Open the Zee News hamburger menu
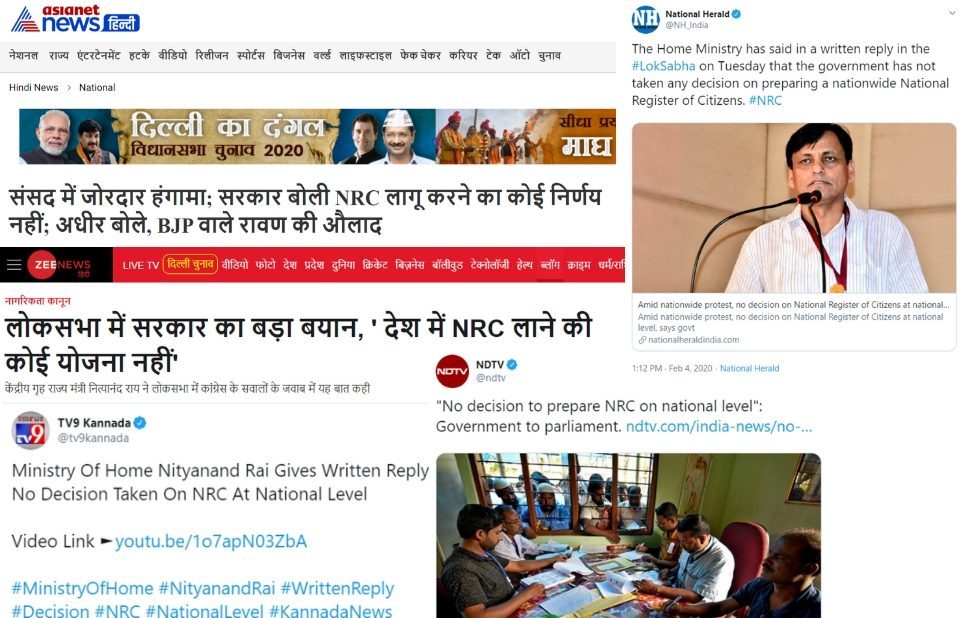The width and height of the screenshot is (971, 618). coord(14,265)
